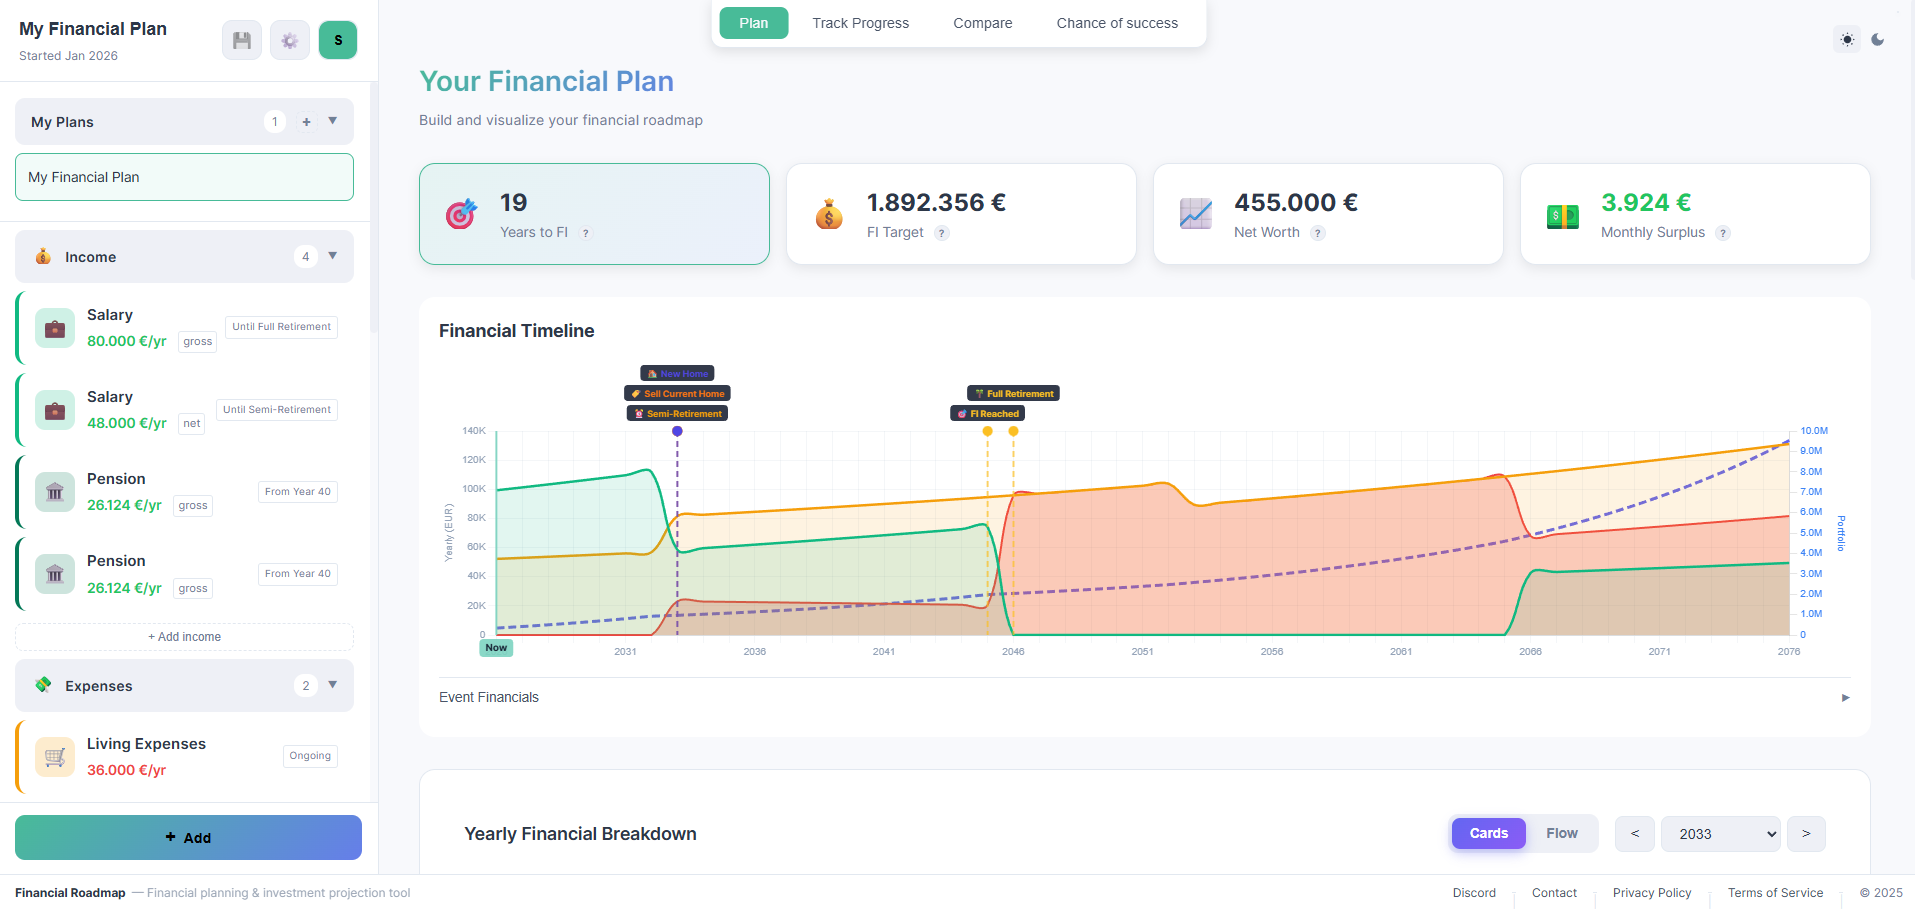Viewport: 1915px width, 909px height.
Task: Collapse the Income section
Action: click(x=332, y=256)
